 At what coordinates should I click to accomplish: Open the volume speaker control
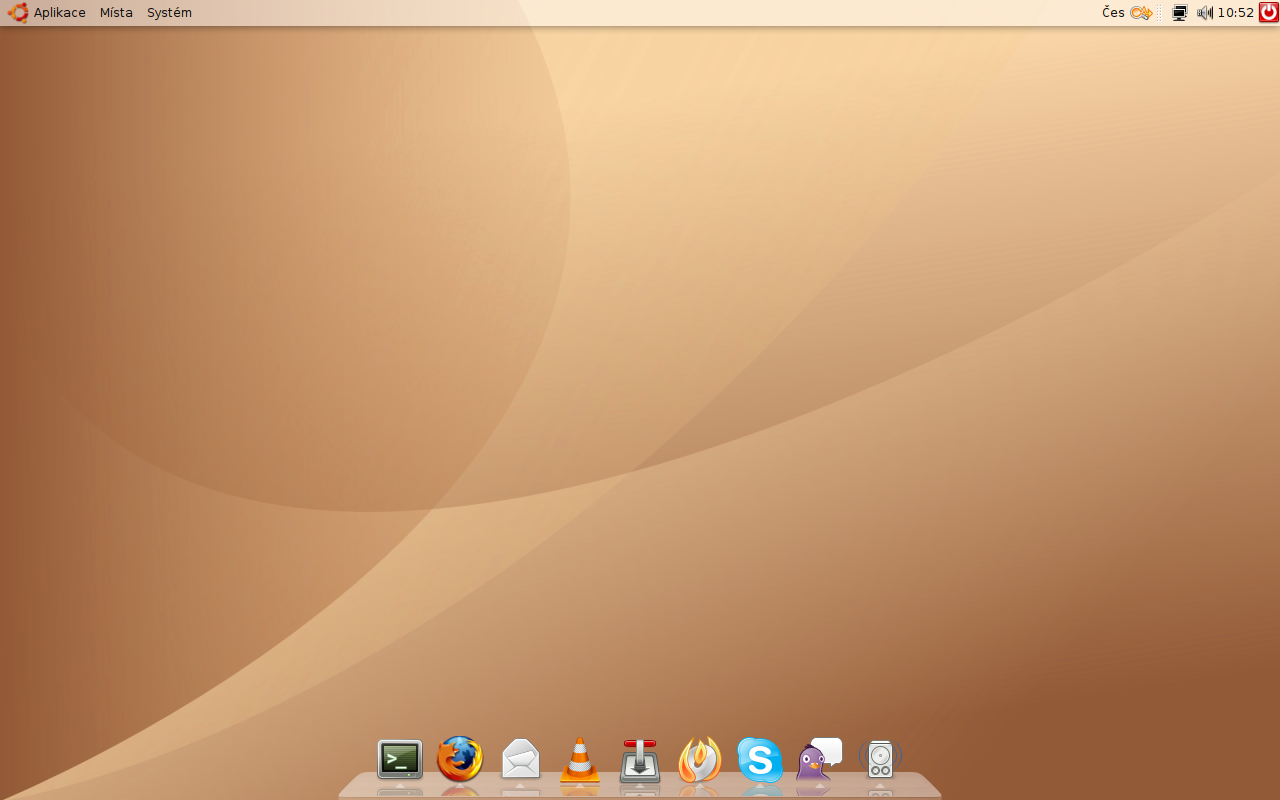click(1204, 13)
